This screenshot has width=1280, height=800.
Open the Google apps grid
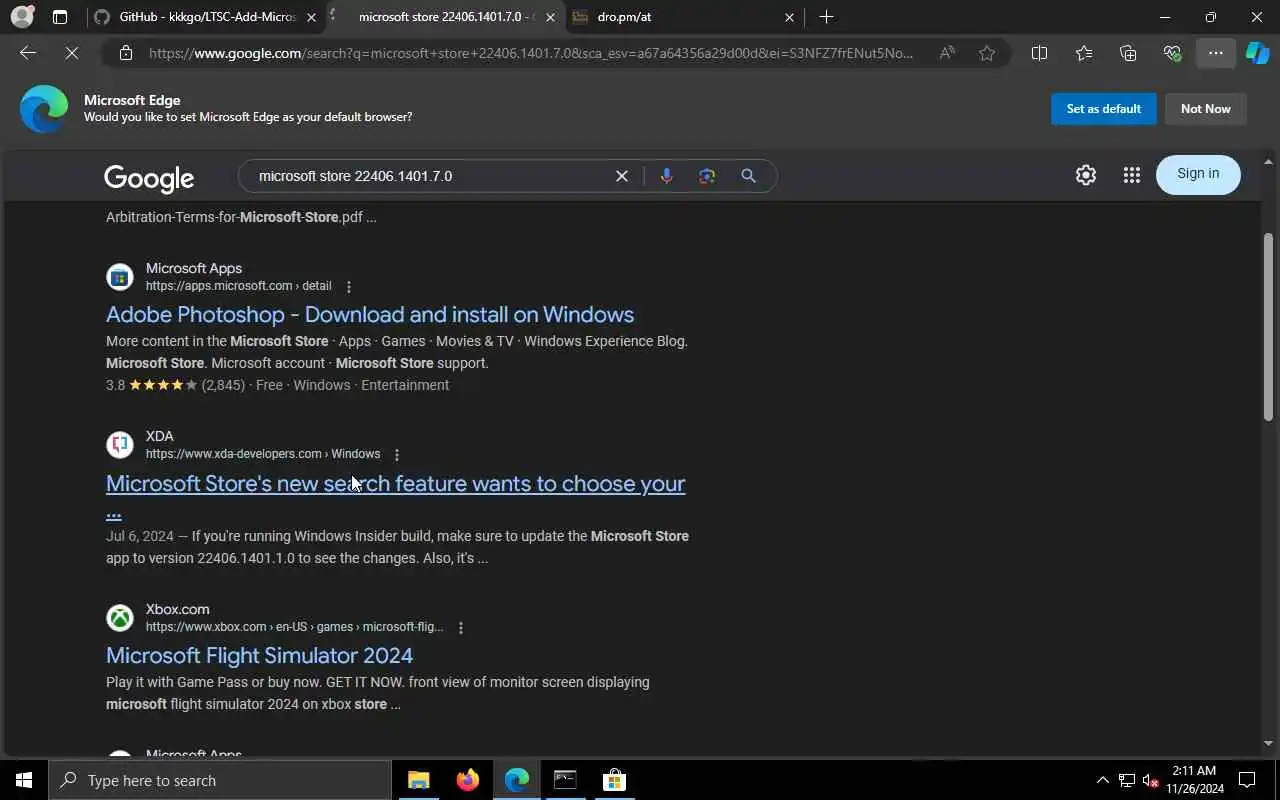pos(1132,175)
